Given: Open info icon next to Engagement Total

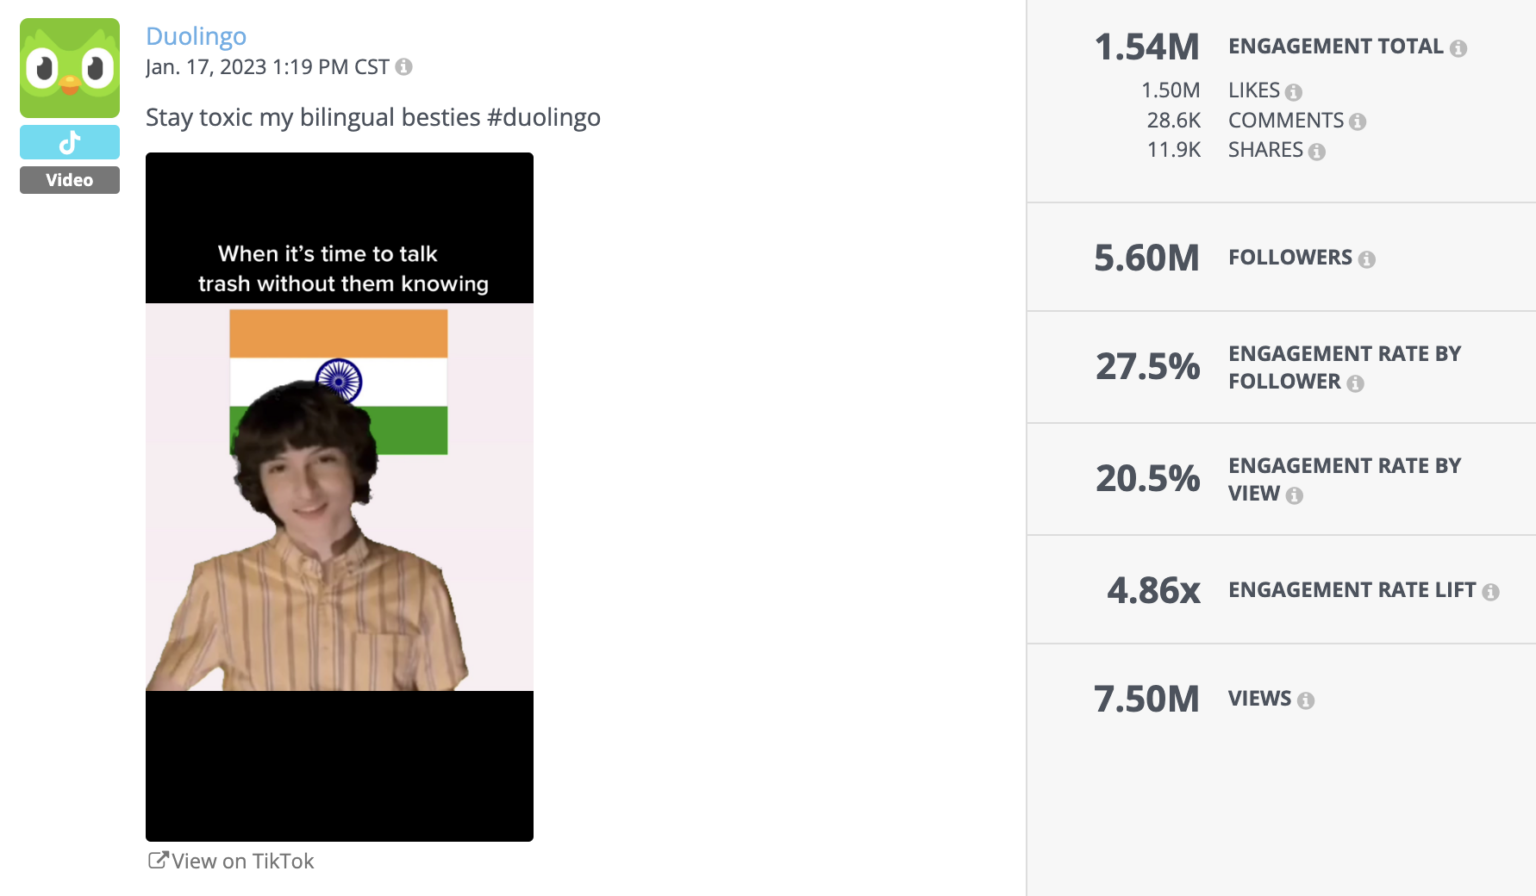Looking at the screenshot, I should pyautogui.click(x=1458, y=48).
